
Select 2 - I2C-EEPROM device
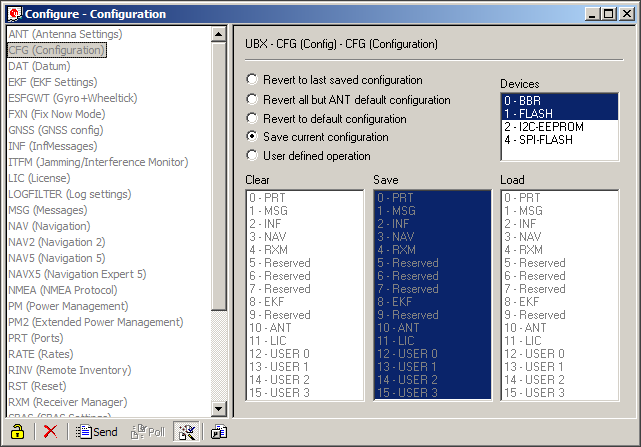tap(560, 127)
